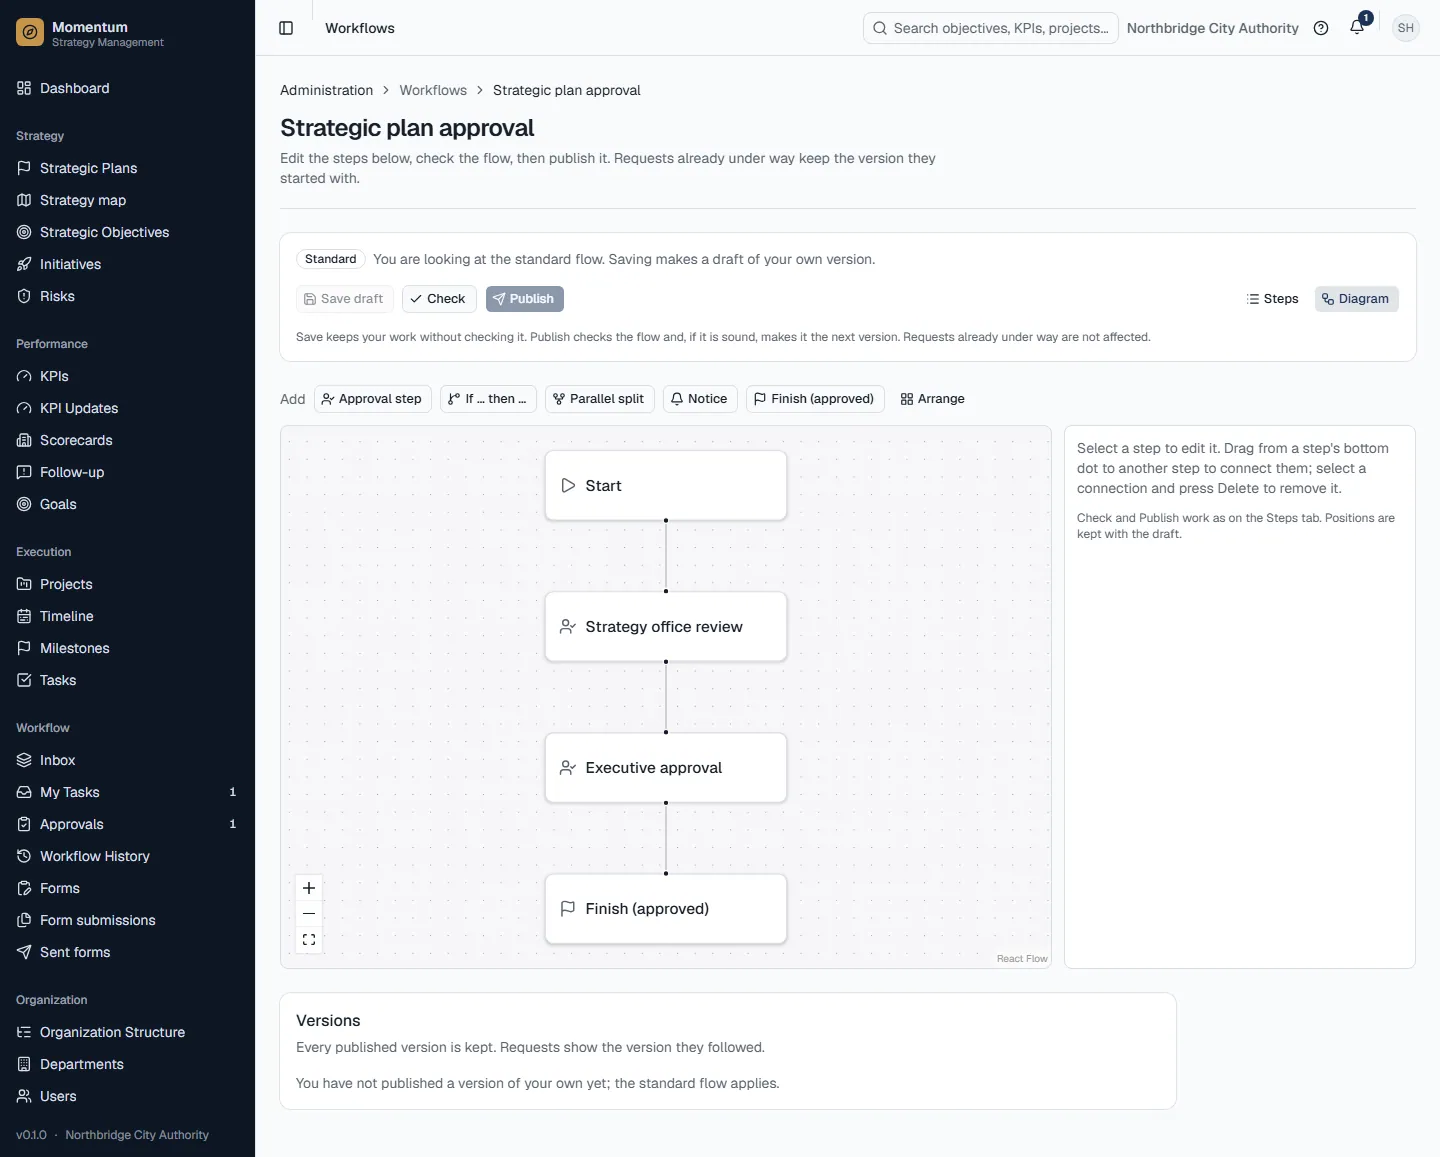Add a Parallel split step
This screenshot has height=1157, width=1440.
pyautogui.click(x=600, y=399)
